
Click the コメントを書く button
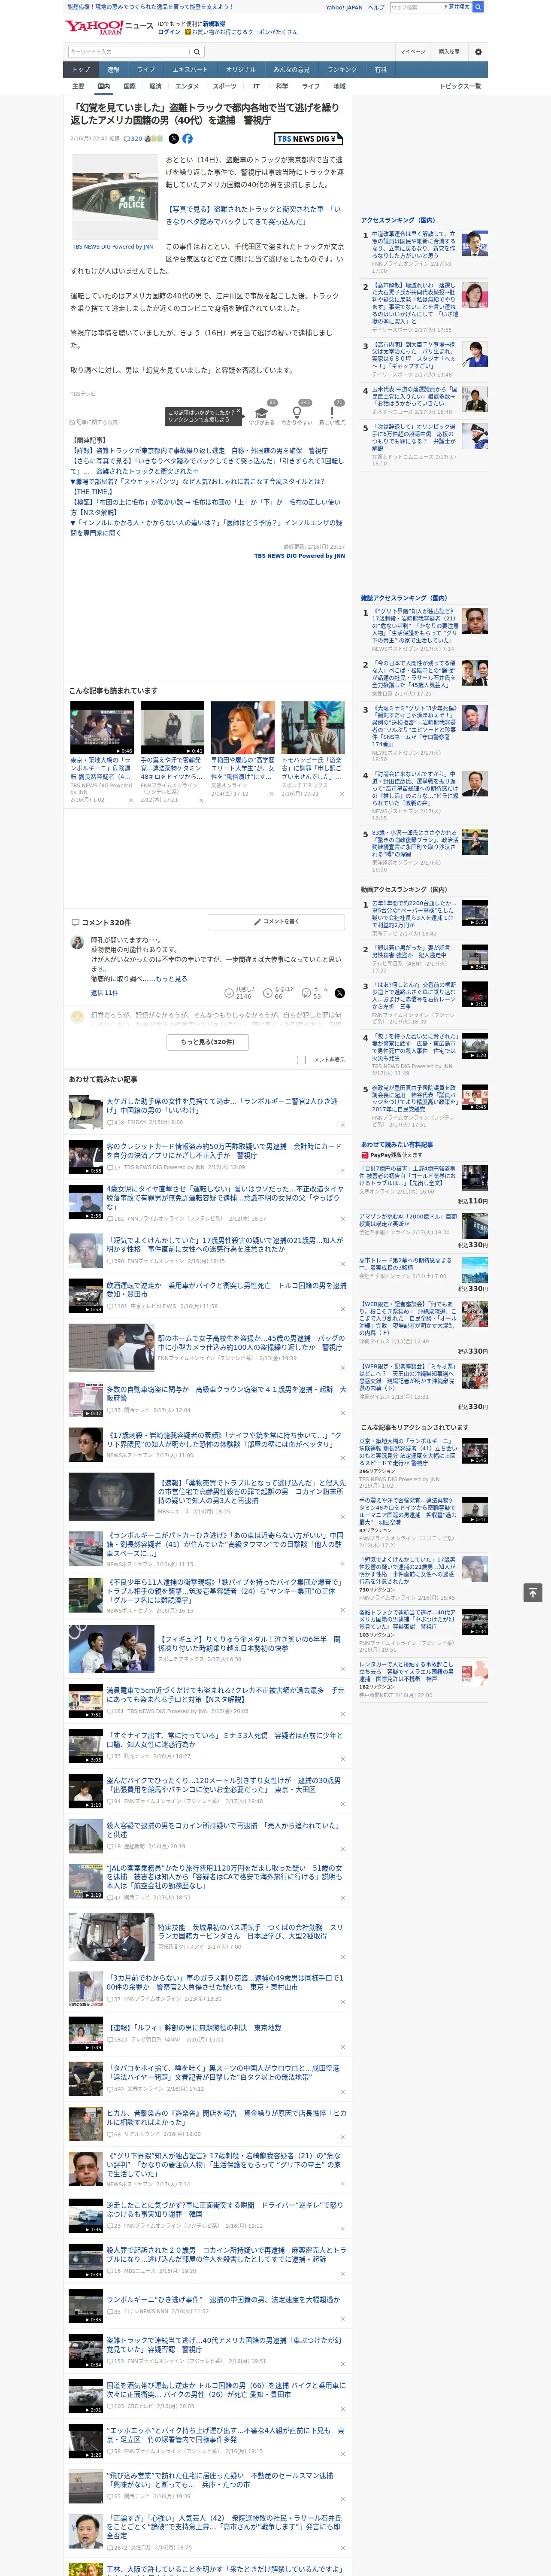click(277, 922)
